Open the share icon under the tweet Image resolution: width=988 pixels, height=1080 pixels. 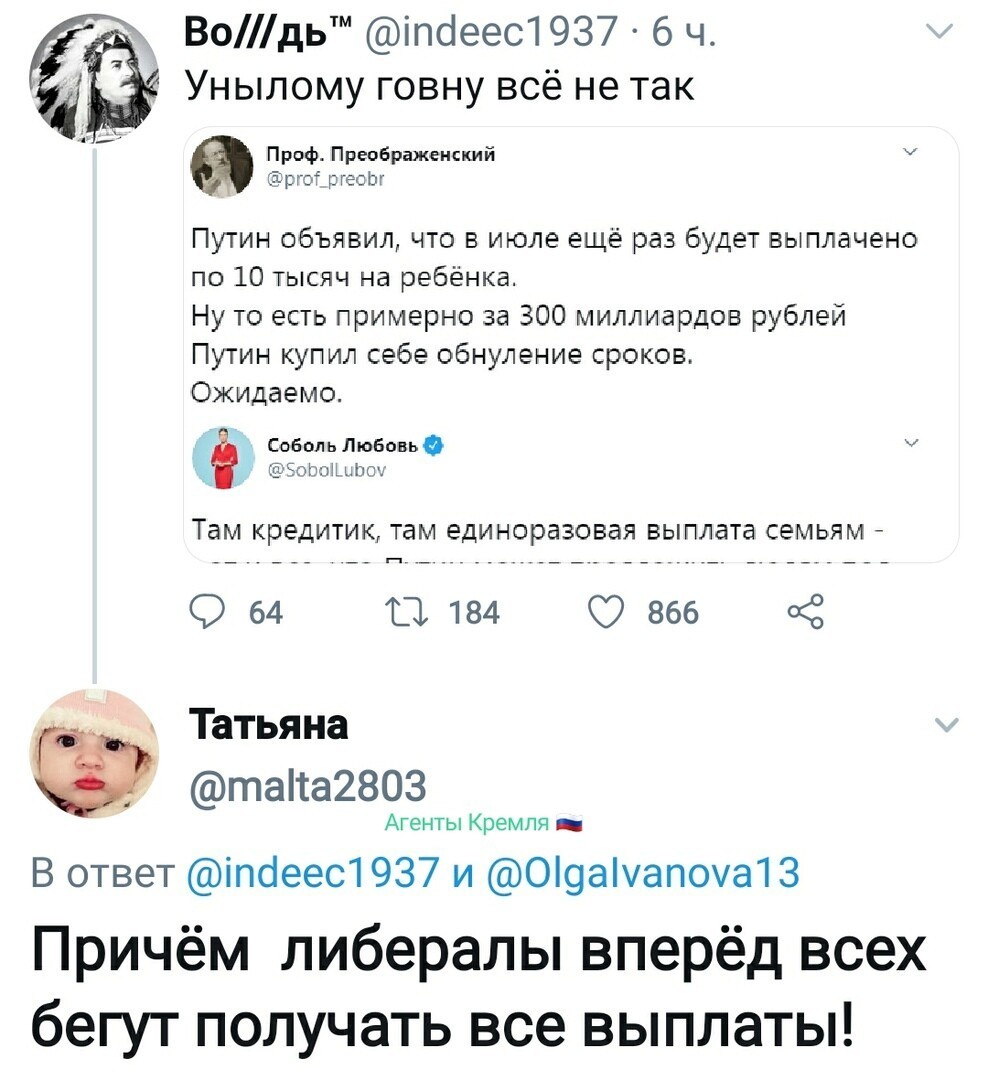(805, 612)
